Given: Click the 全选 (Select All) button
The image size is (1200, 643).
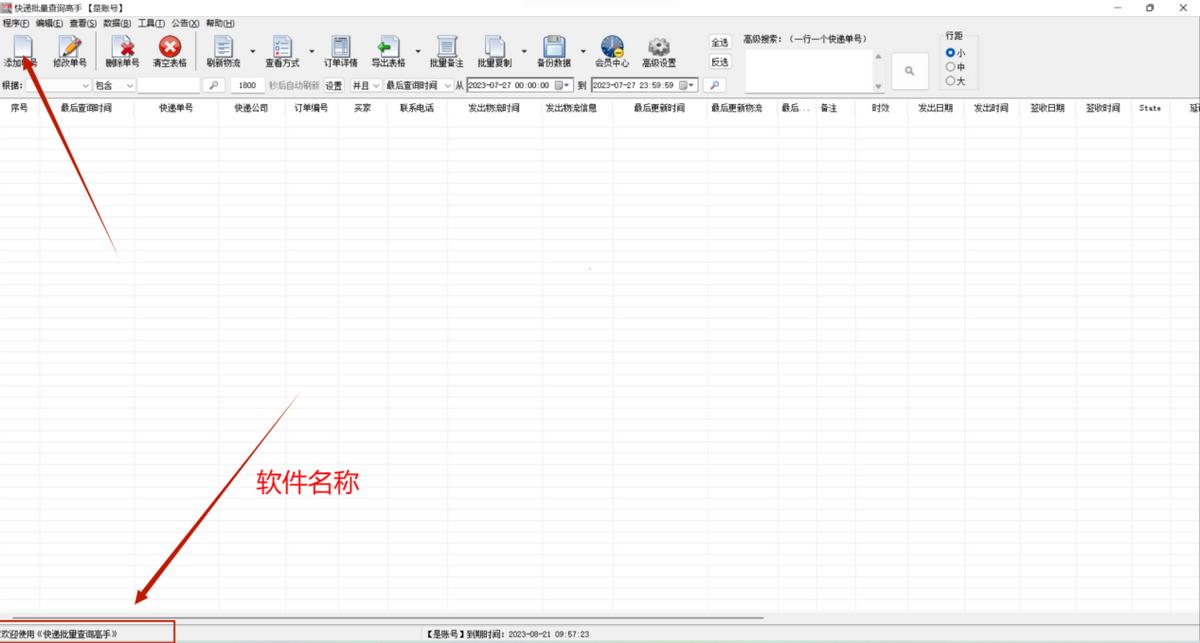Looking at the screenshot, I should coord(721,42).
